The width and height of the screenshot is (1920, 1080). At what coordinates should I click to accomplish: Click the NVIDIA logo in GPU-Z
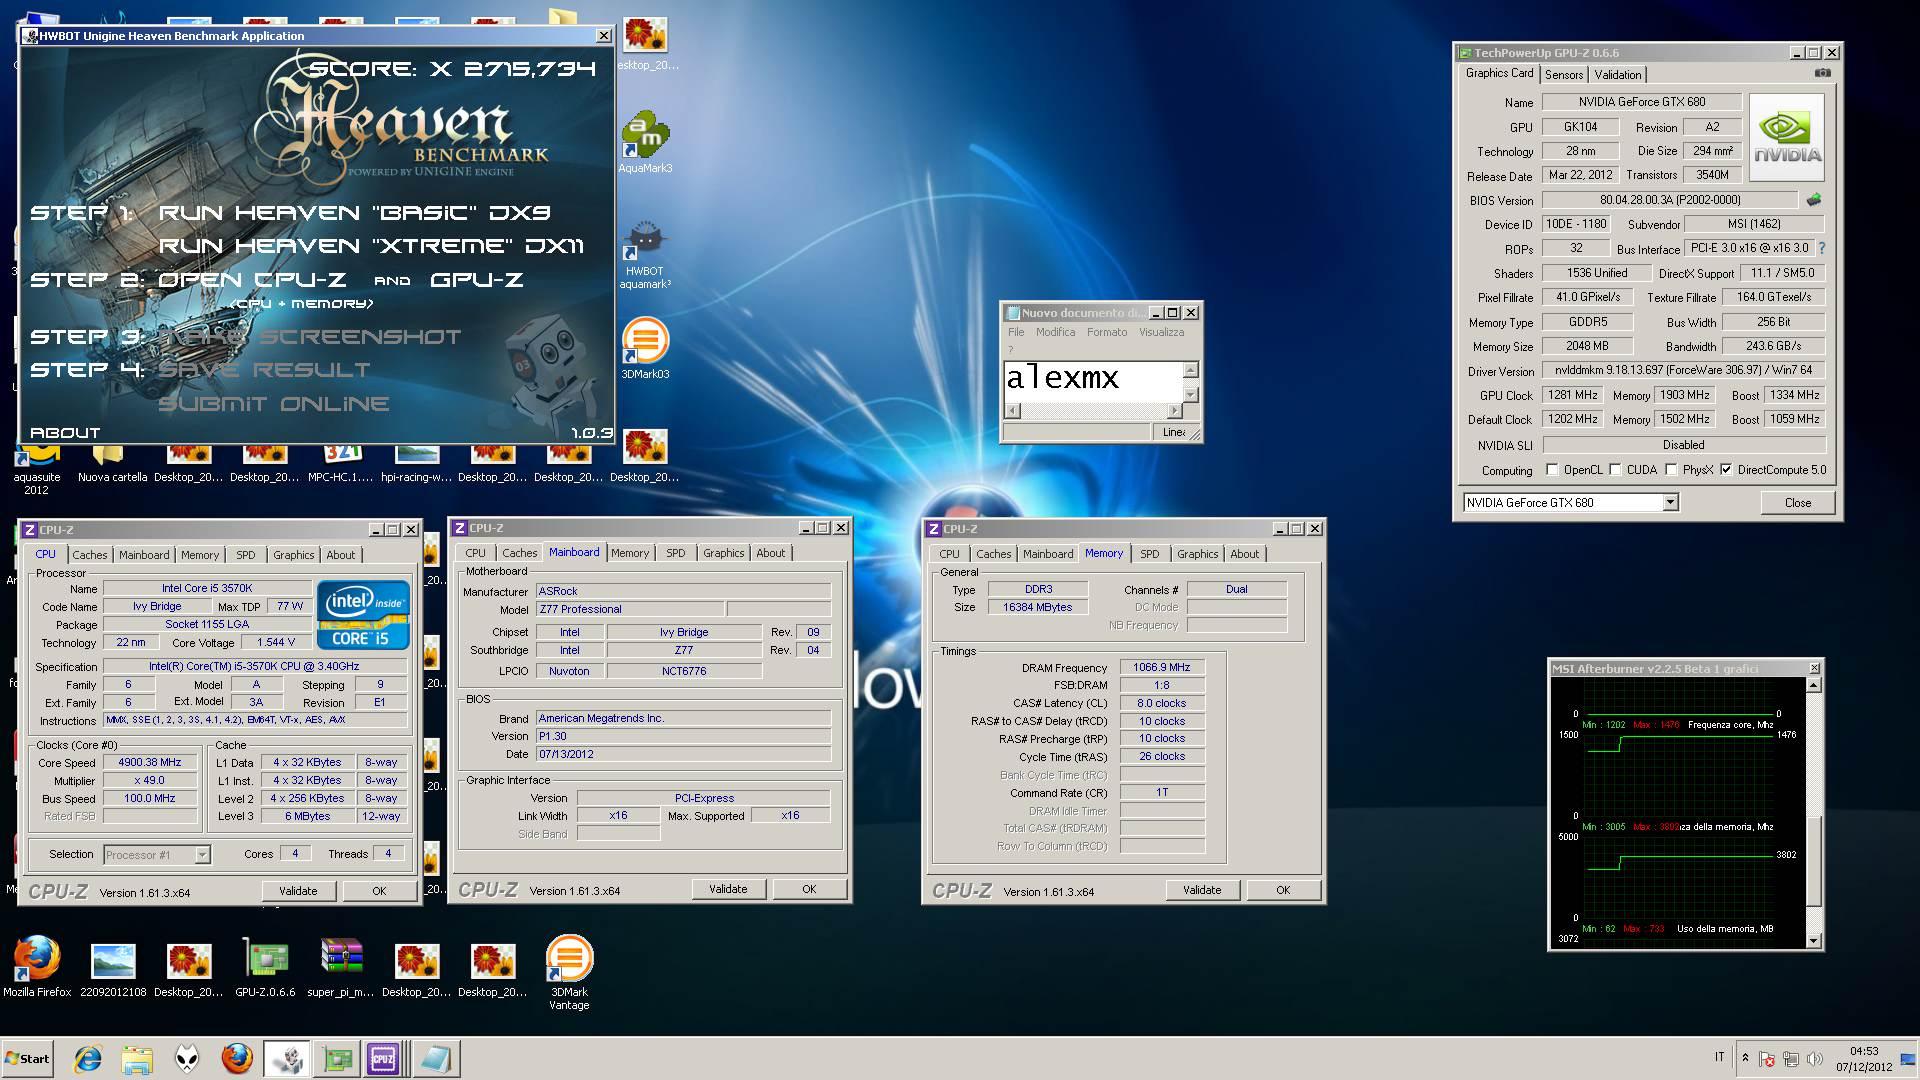pyautogui.click(x=1787, y=137)
